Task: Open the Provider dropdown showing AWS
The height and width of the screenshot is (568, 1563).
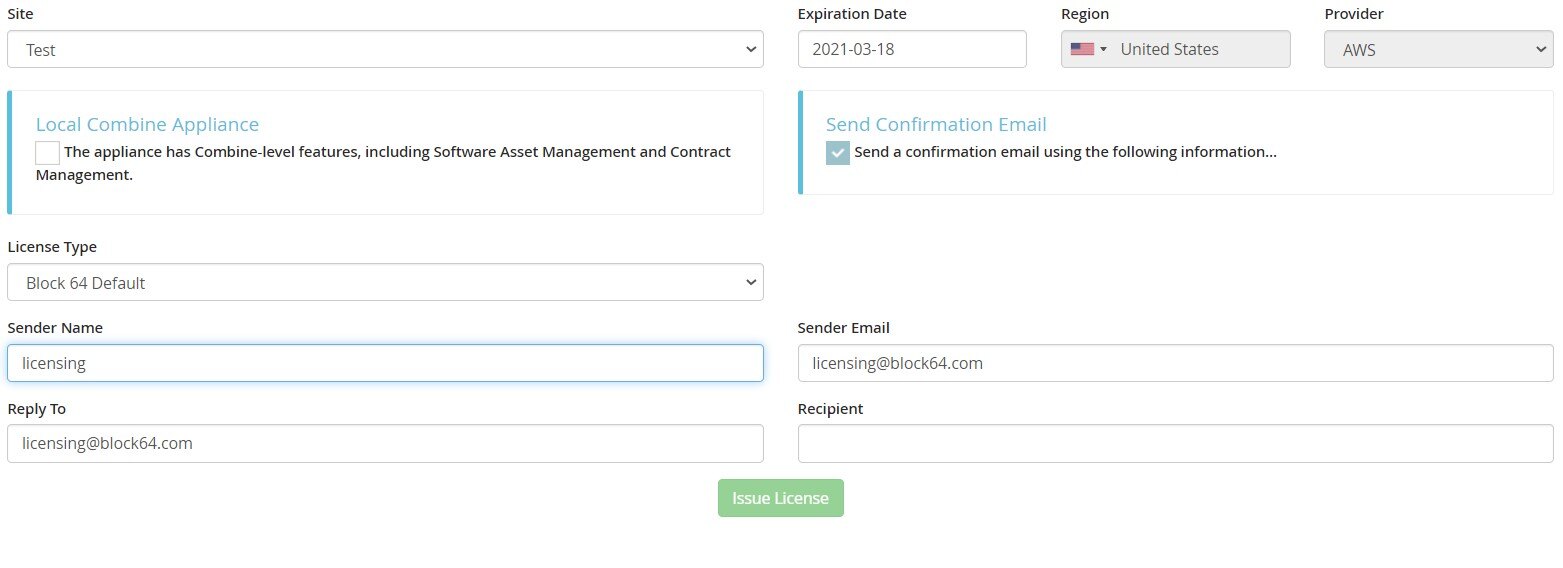Action: [1438, 49]
